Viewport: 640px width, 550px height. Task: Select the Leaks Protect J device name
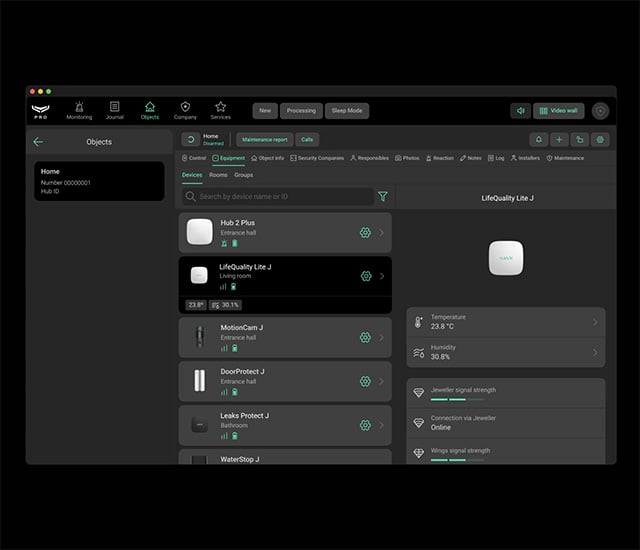(244, 416)
